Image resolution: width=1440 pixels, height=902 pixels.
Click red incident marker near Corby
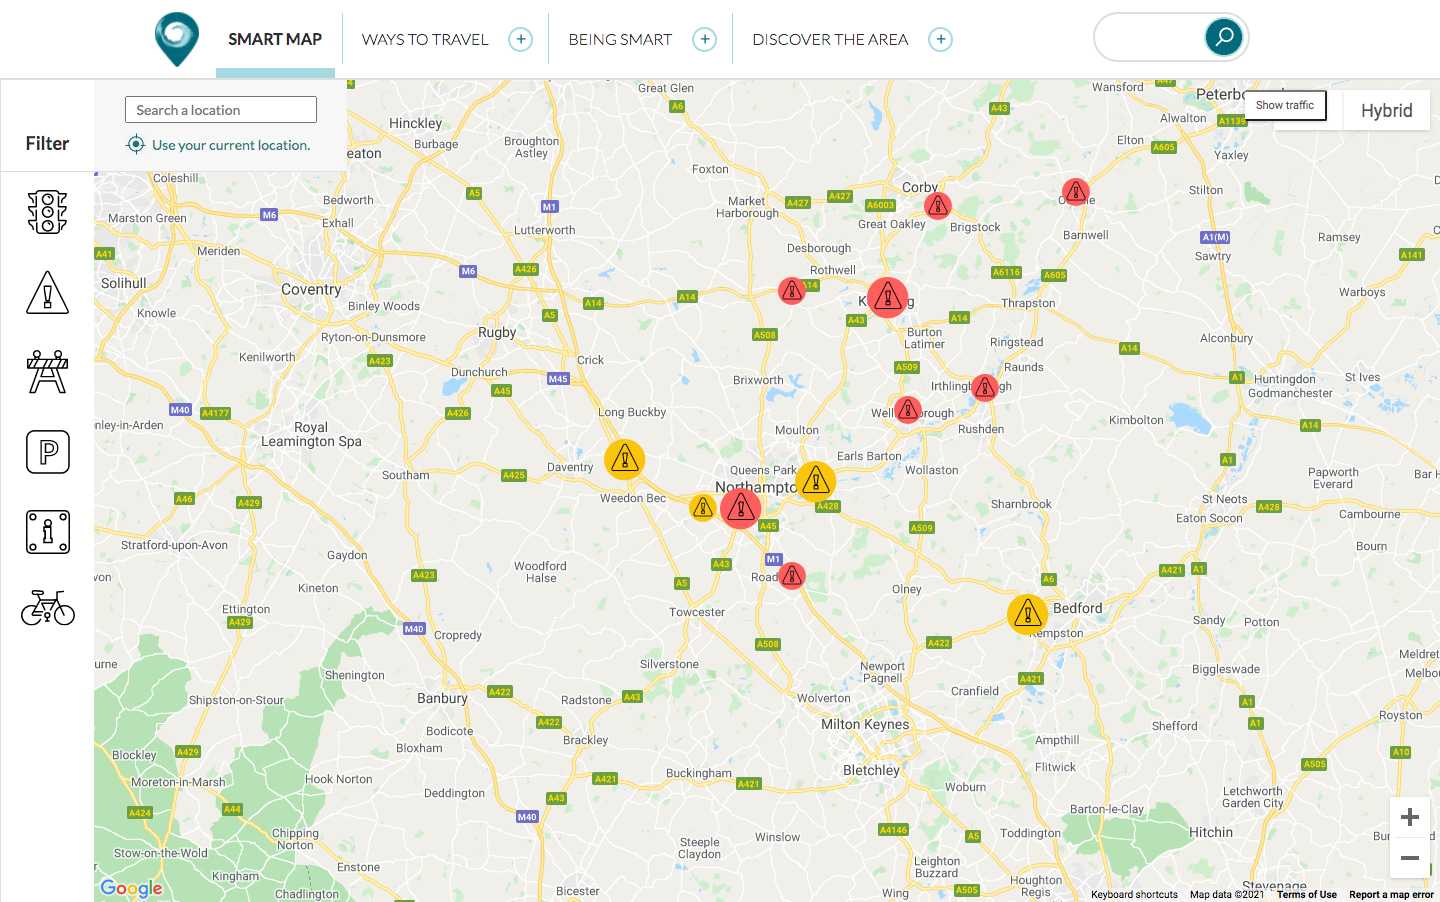pyautogui.click(x=937, y=206)
